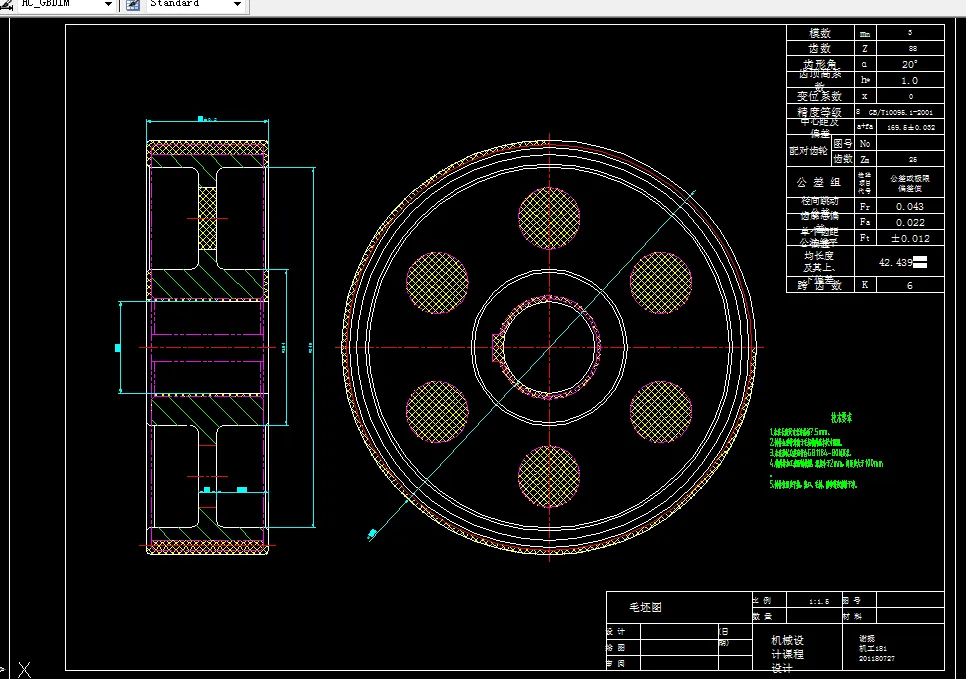Screen dimensions: 966x679
Task: Click the 201180727 number in title block
Action: 876,658
